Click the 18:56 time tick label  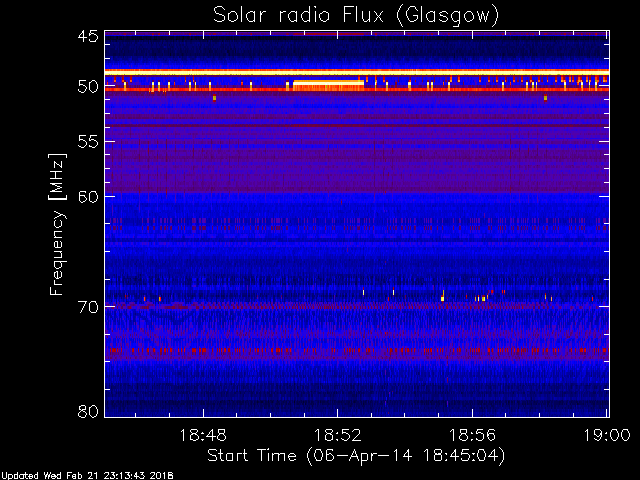pyautogui.click(x=472, y=435)
